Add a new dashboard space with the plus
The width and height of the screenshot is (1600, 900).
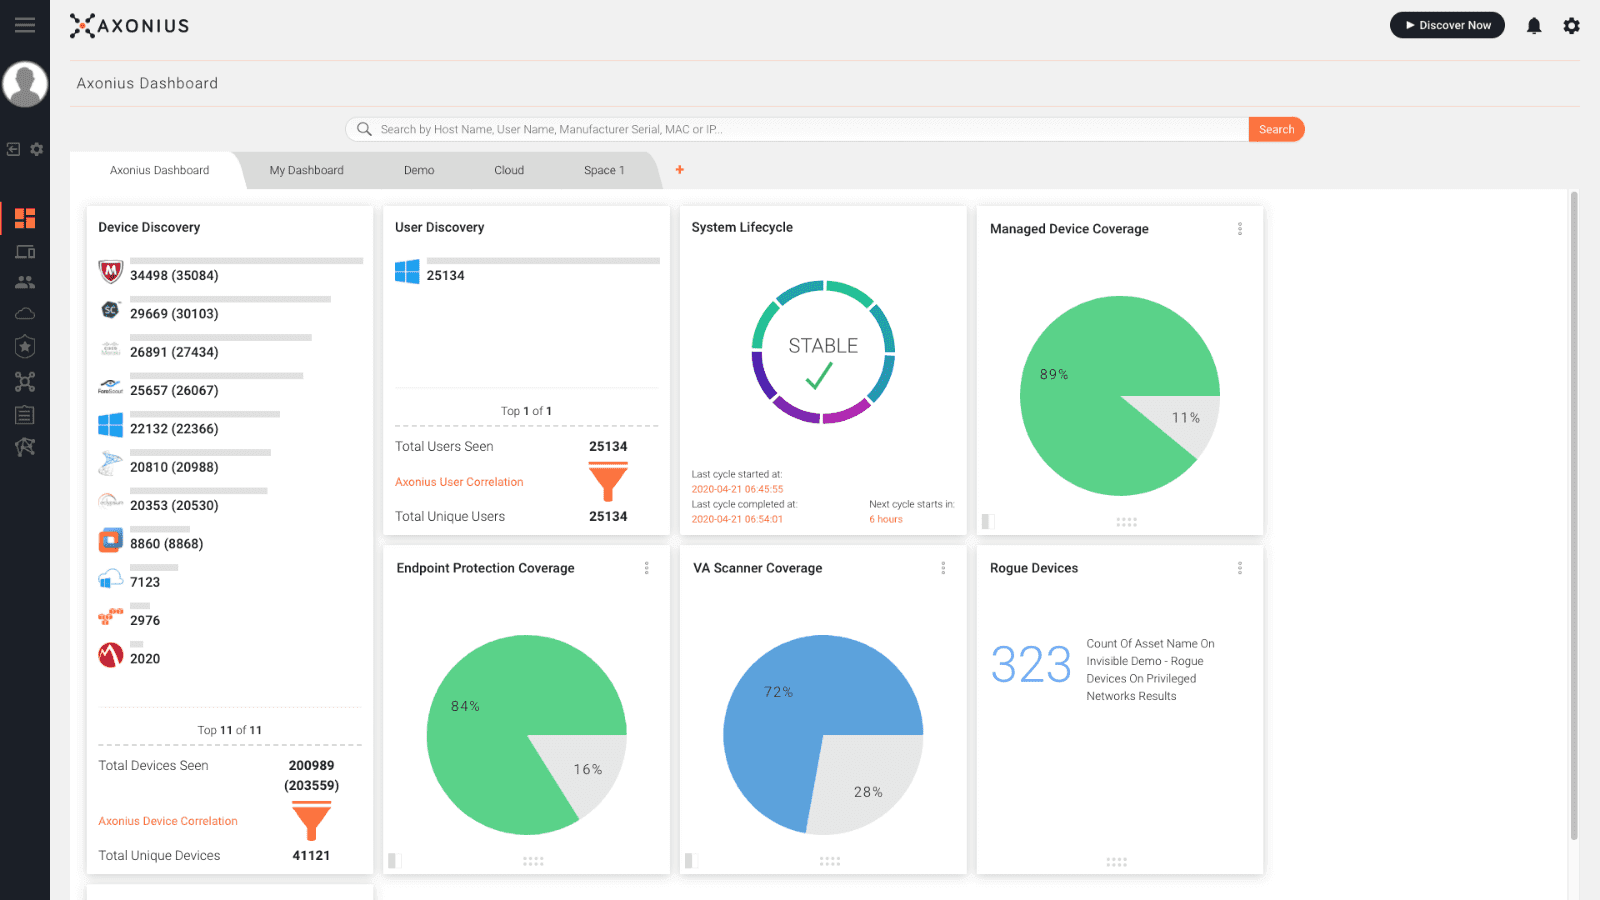(x=680, y=170)
